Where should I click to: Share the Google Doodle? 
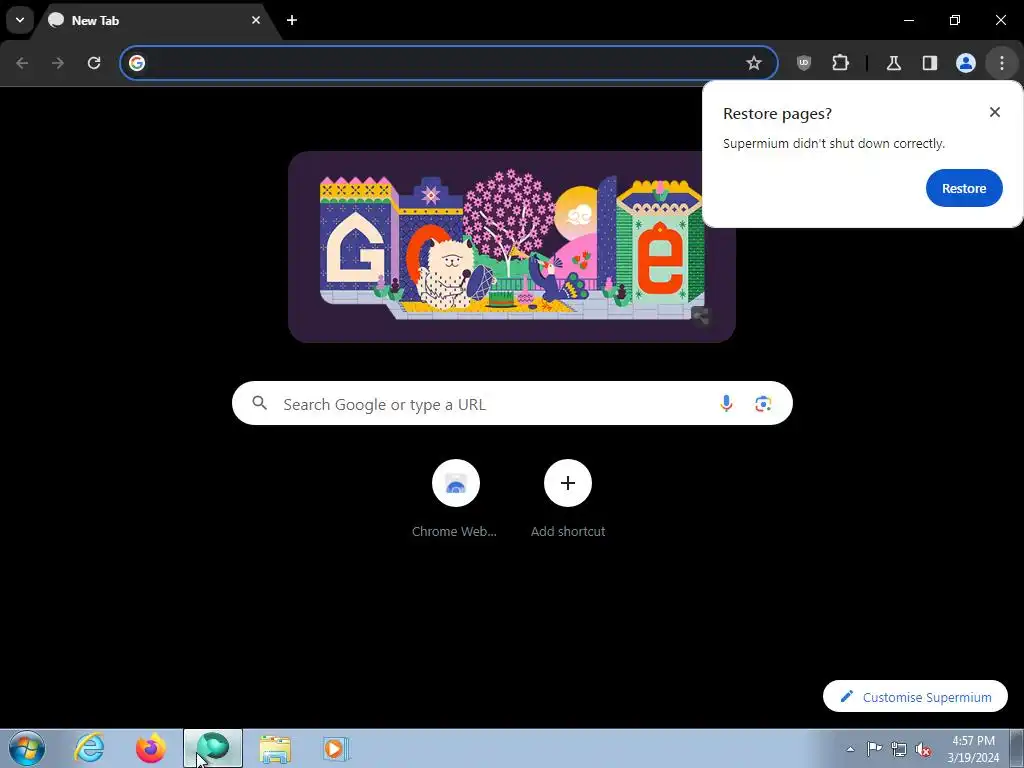tap(701, 317)
